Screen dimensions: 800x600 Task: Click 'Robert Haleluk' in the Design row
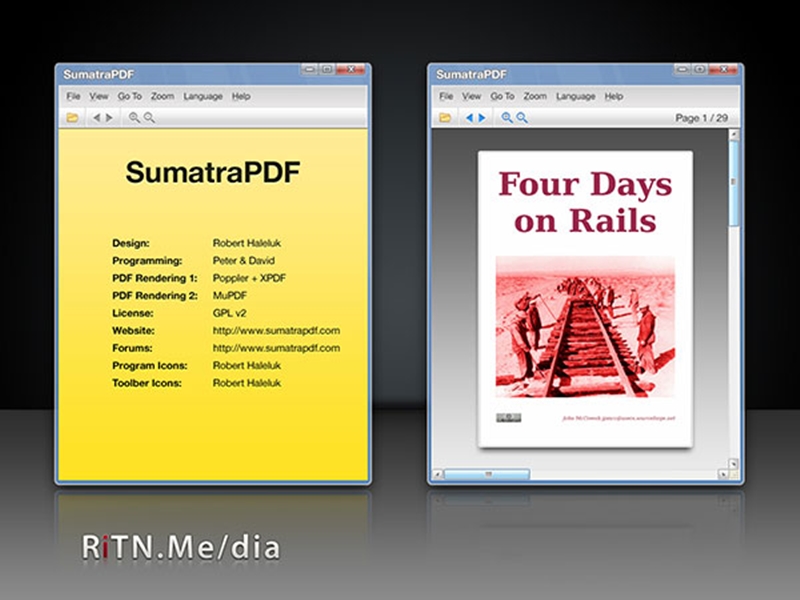[x=247, y=243]
